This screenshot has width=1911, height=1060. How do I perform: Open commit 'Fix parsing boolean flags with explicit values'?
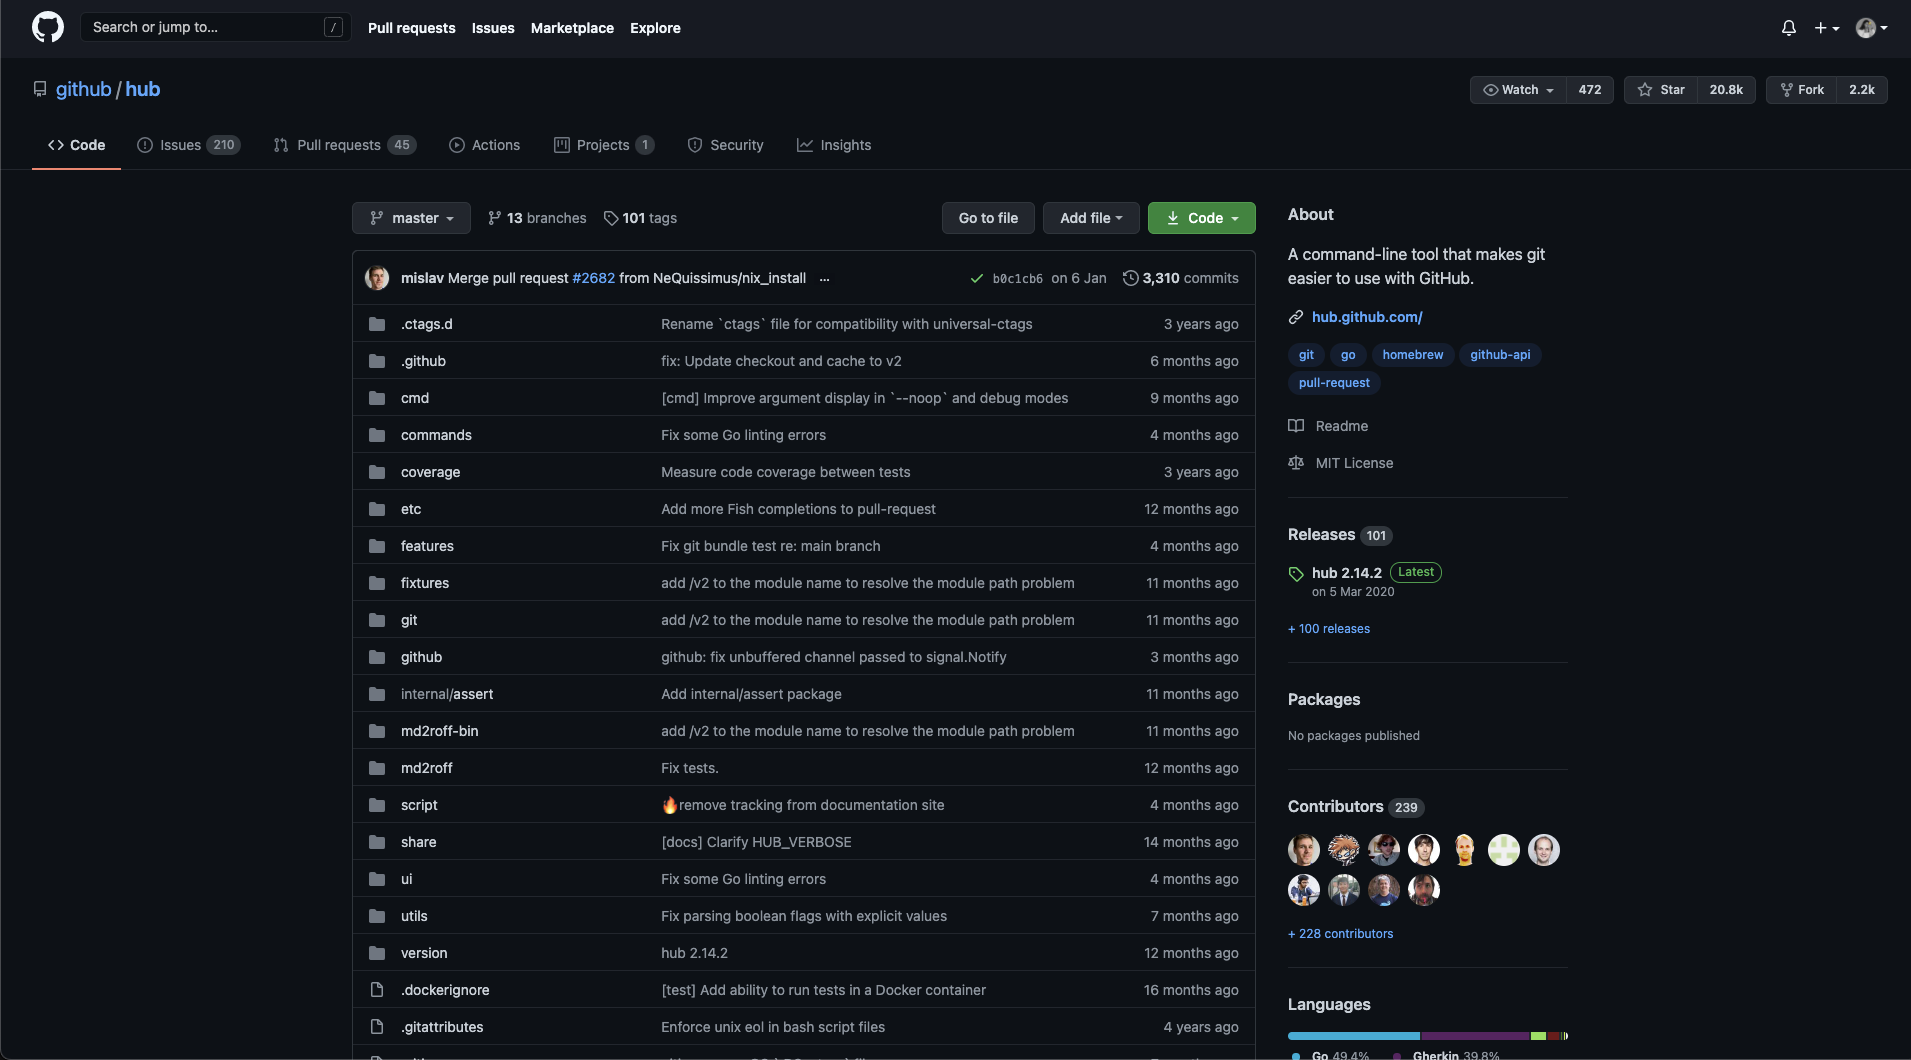coord(804,916)
